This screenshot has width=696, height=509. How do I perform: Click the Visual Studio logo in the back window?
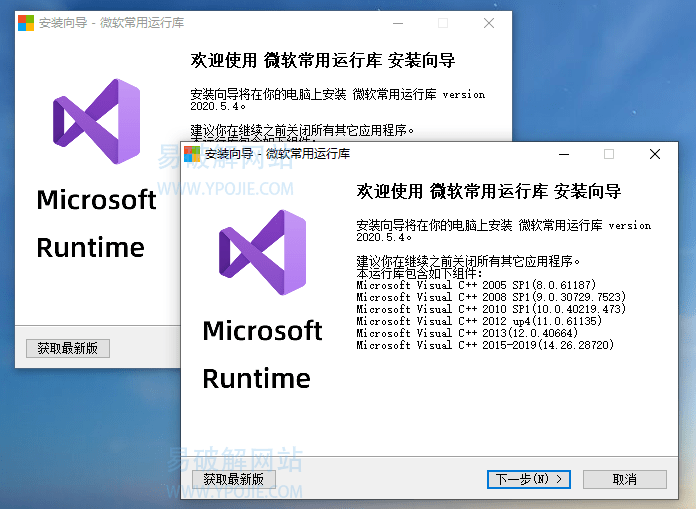click(x=96, y=121)
